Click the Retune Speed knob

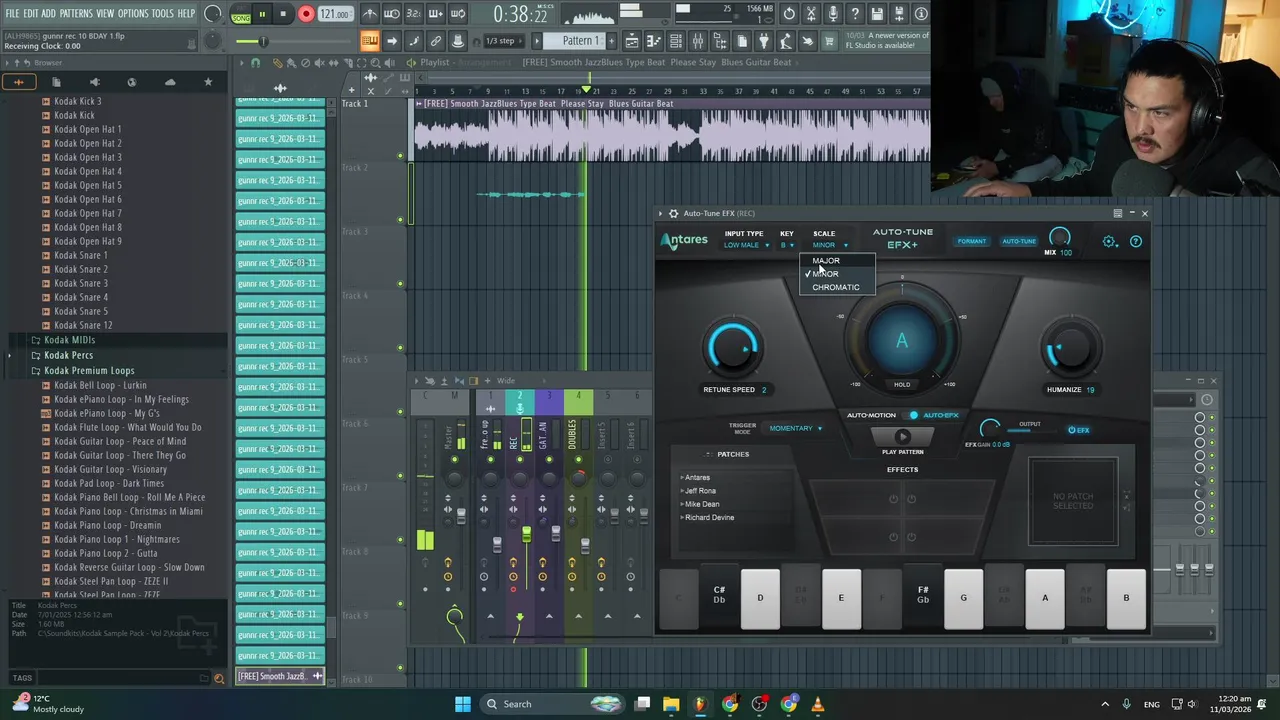coord(733,348)
